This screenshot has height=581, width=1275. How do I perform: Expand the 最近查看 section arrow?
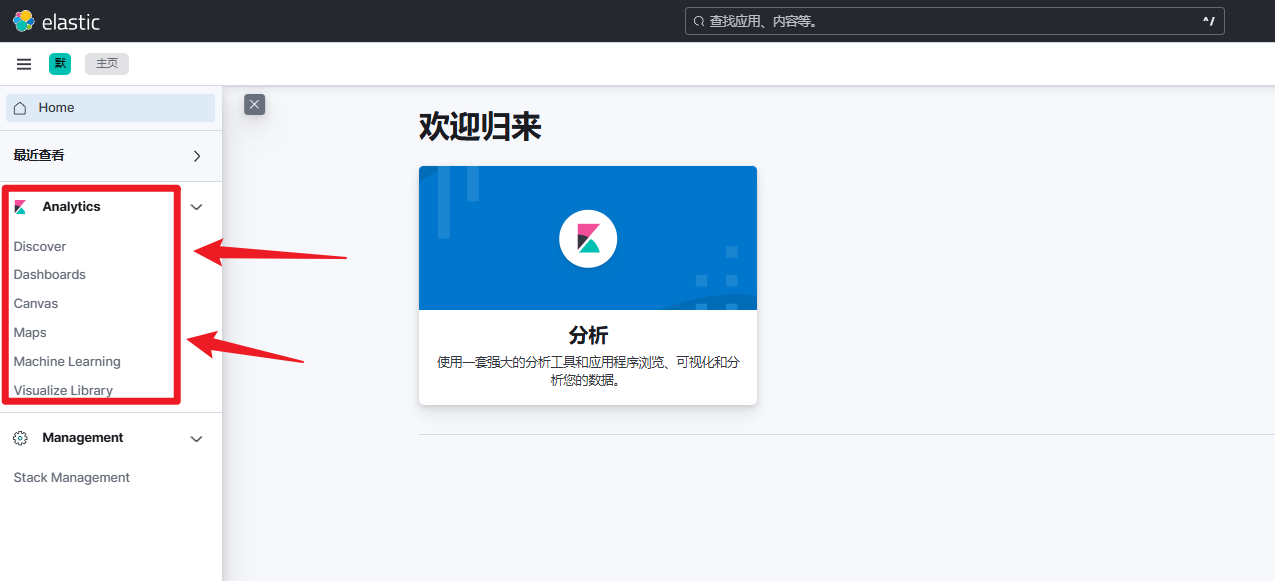197,156
